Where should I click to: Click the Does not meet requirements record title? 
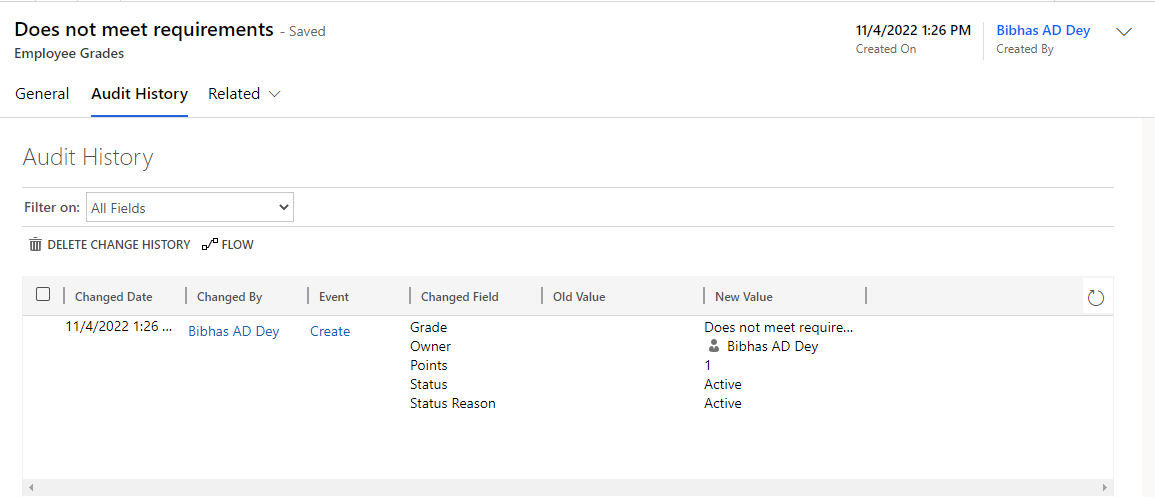click(x=144, y=29)
